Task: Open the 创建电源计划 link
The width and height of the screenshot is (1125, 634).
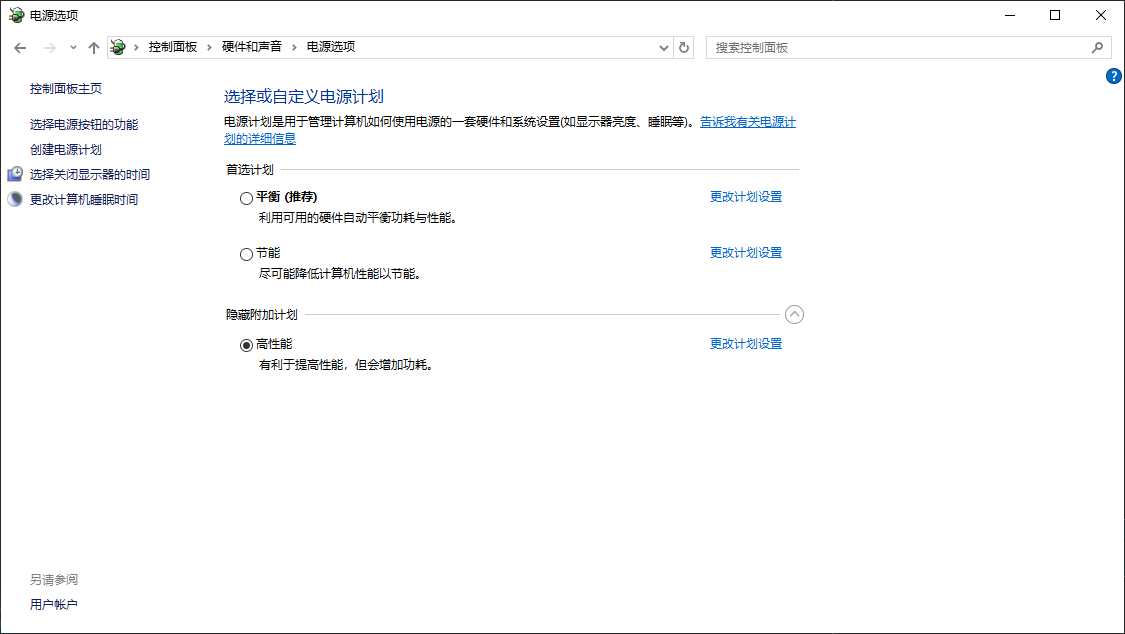Action: point(66,149)
